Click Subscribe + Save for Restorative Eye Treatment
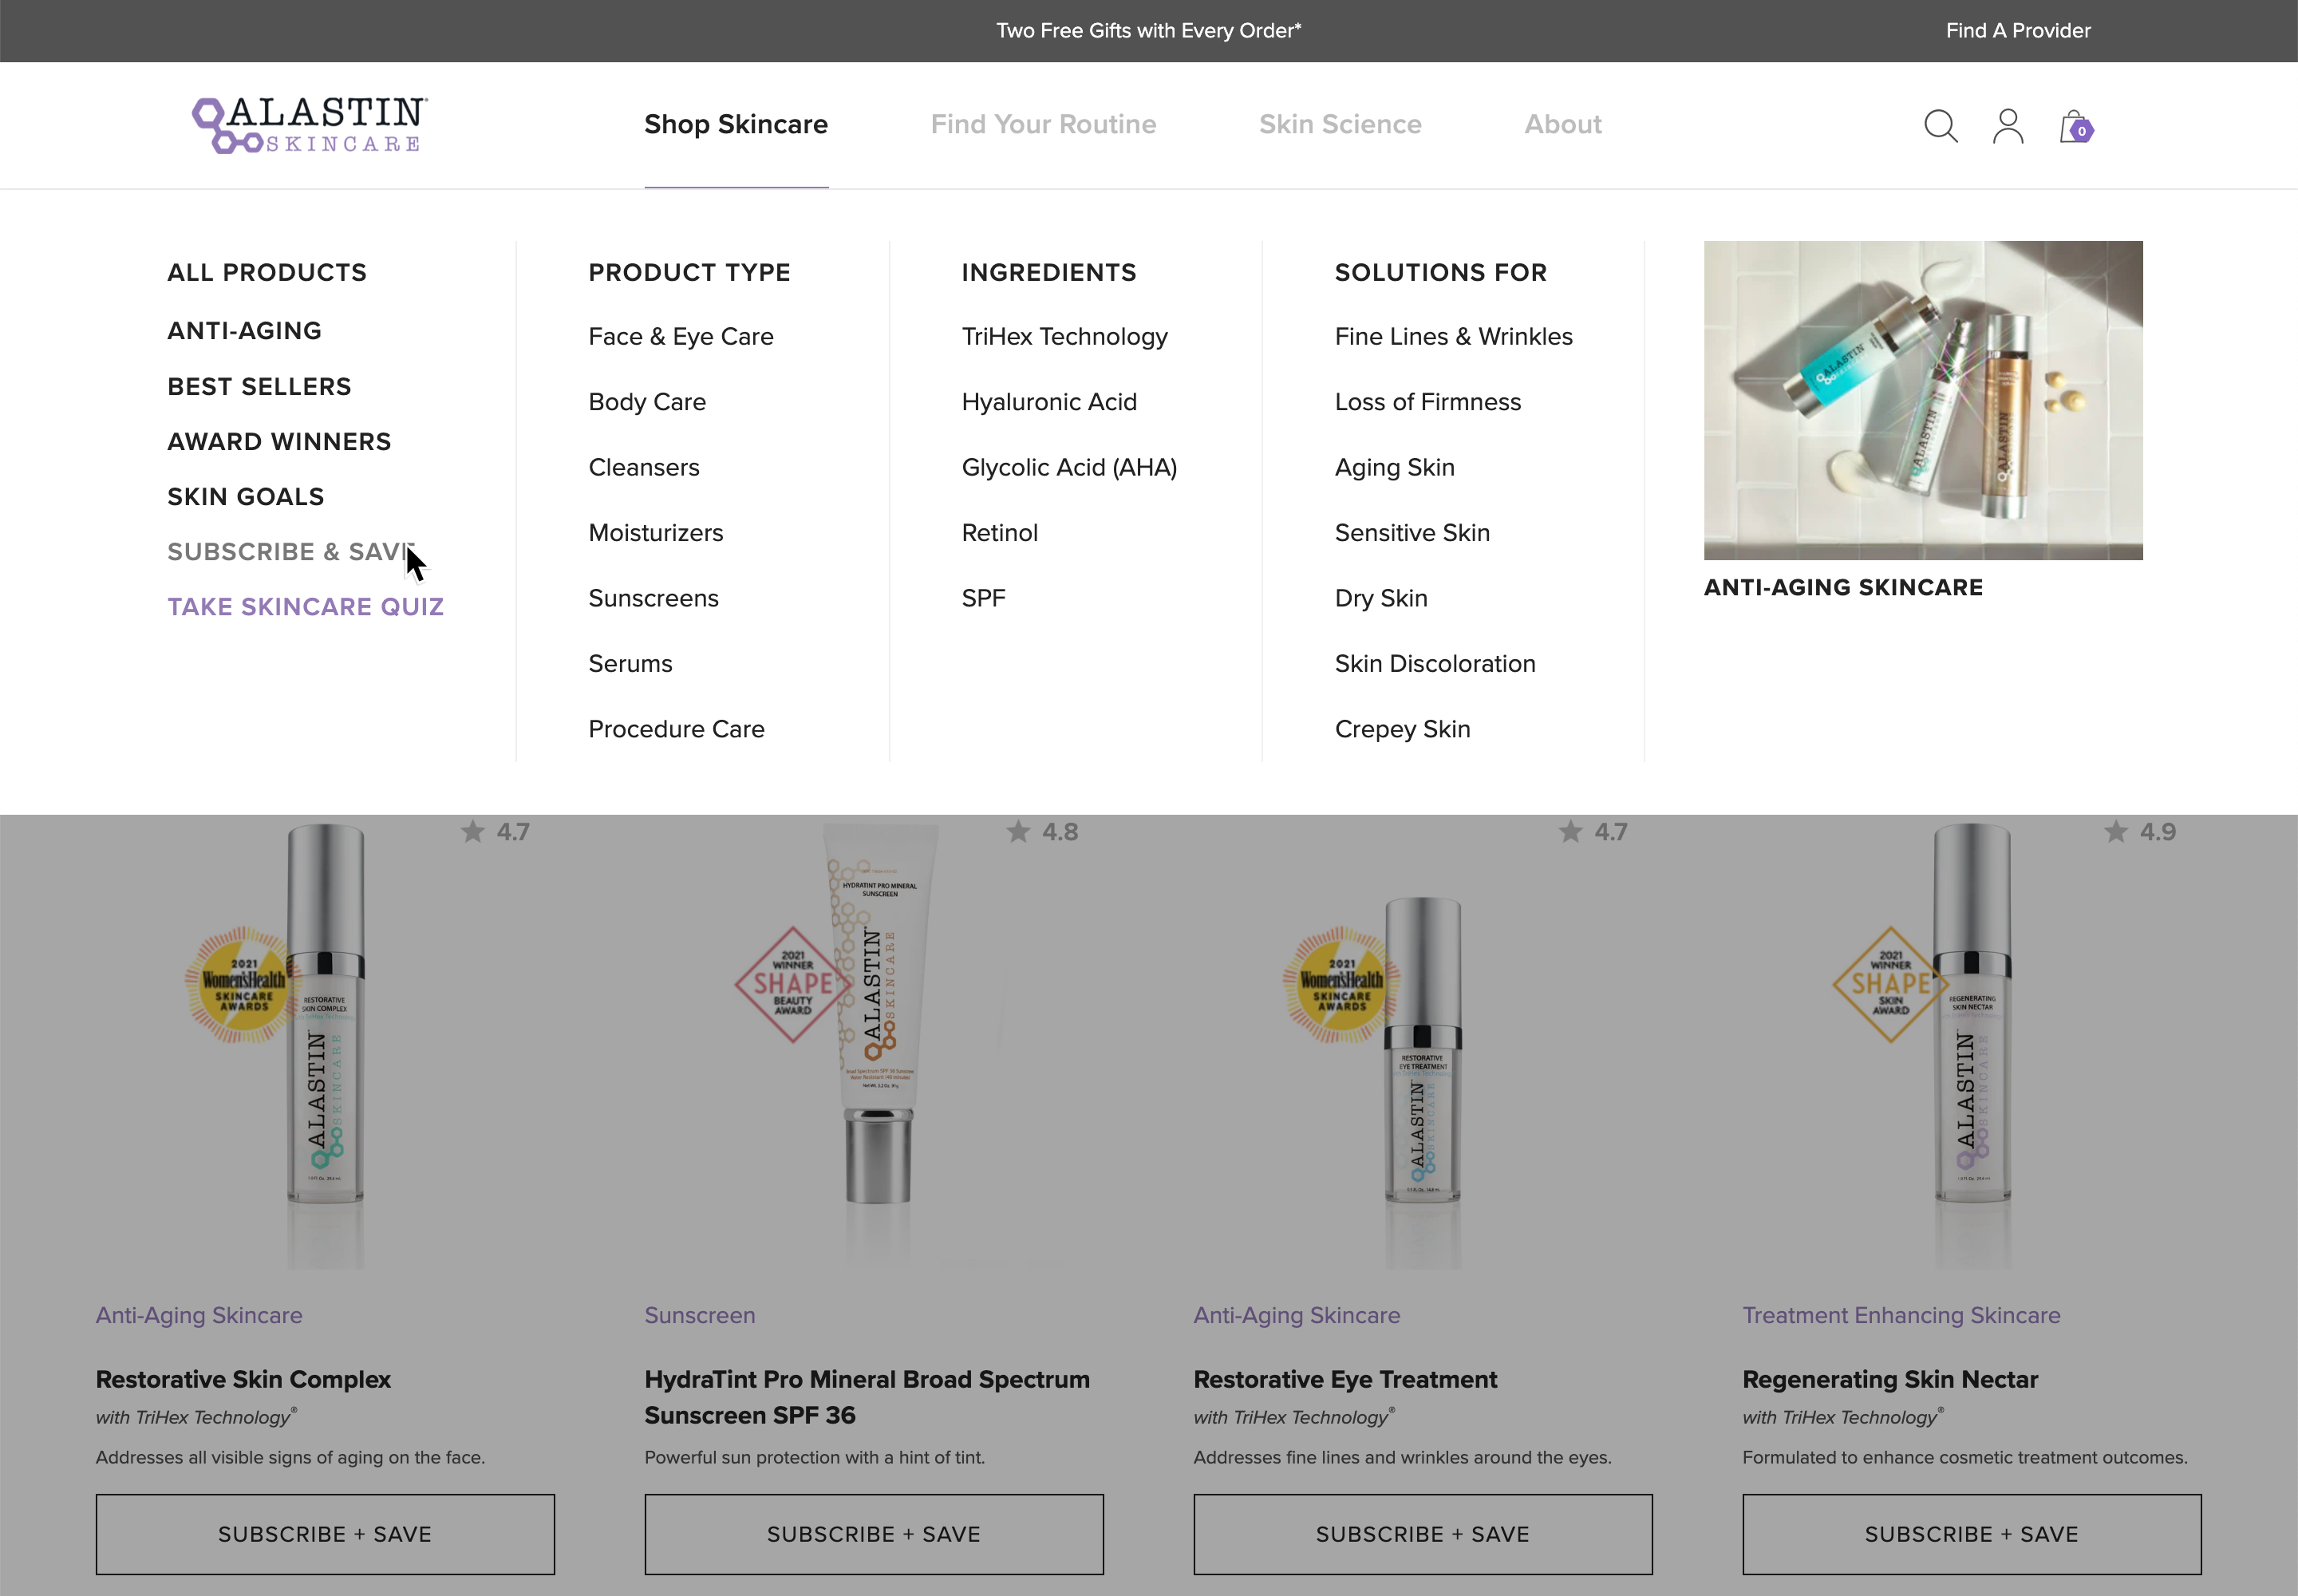 pyautogui.click(x=1423, y=1535)
